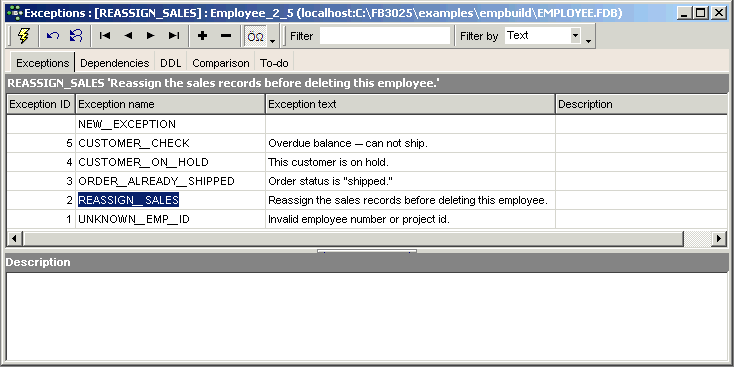Add a new exception with plus icon
The image size is (734, 367).
[202, 36]
